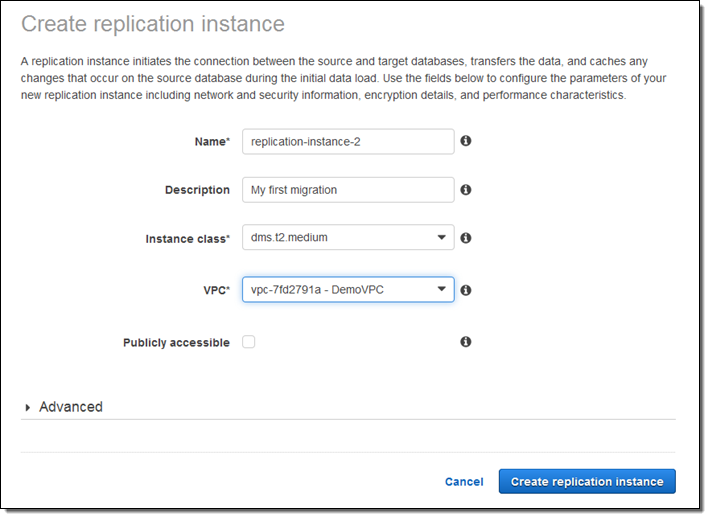Open the Instance class dropdown showing dms.t2.medium
Screen dimensions: 710x519
347,238
